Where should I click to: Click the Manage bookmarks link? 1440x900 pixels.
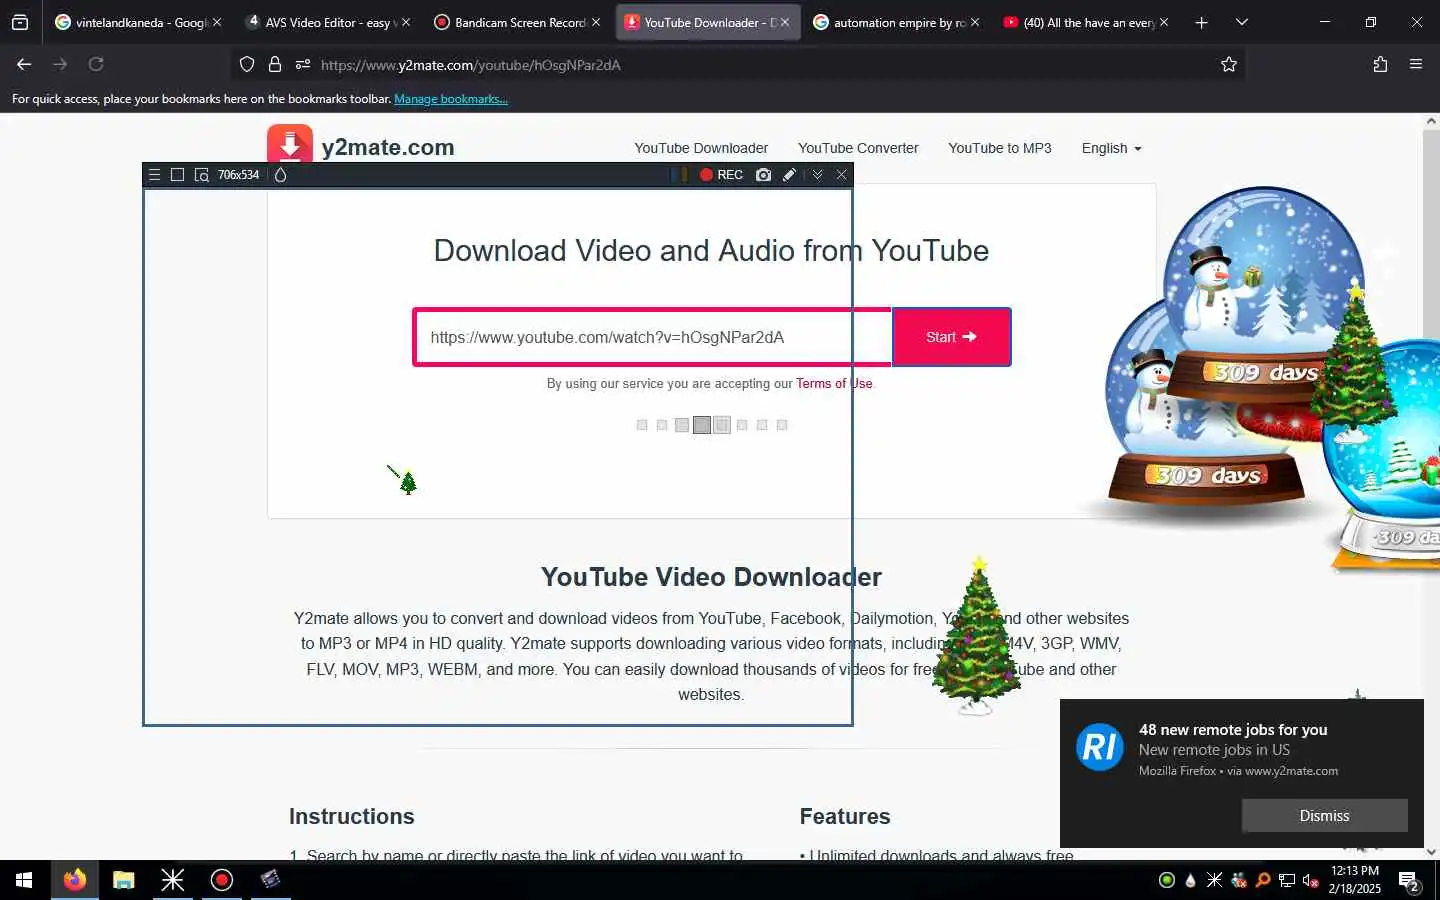[x=451, y=99]
